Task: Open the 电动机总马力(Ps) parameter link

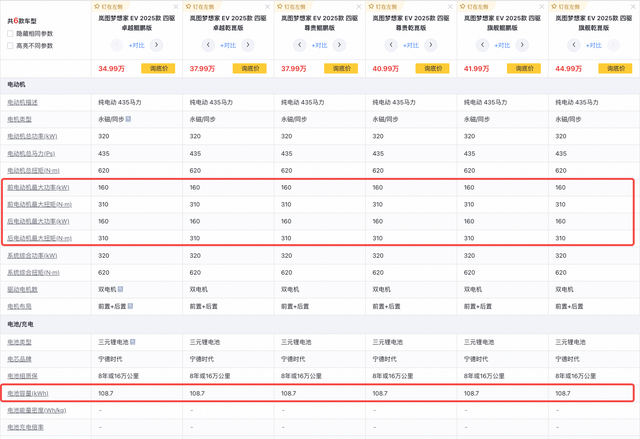Action: click(x=31, y=154)
